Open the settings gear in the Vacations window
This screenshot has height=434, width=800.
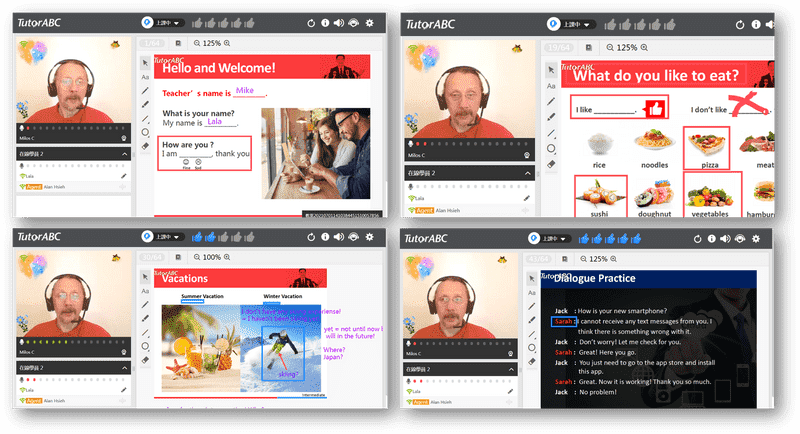(x=369, y=237)
